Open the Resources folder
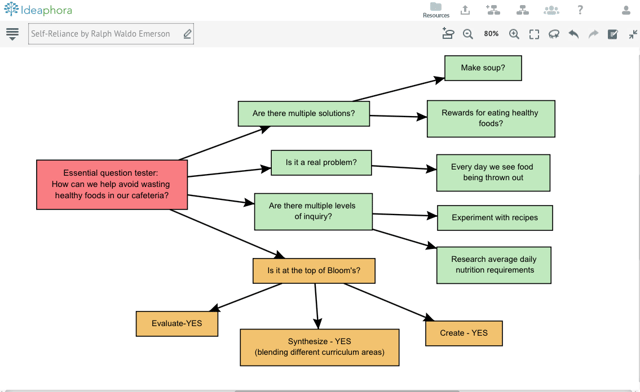640x392 pixels. [x=436, y=10]
